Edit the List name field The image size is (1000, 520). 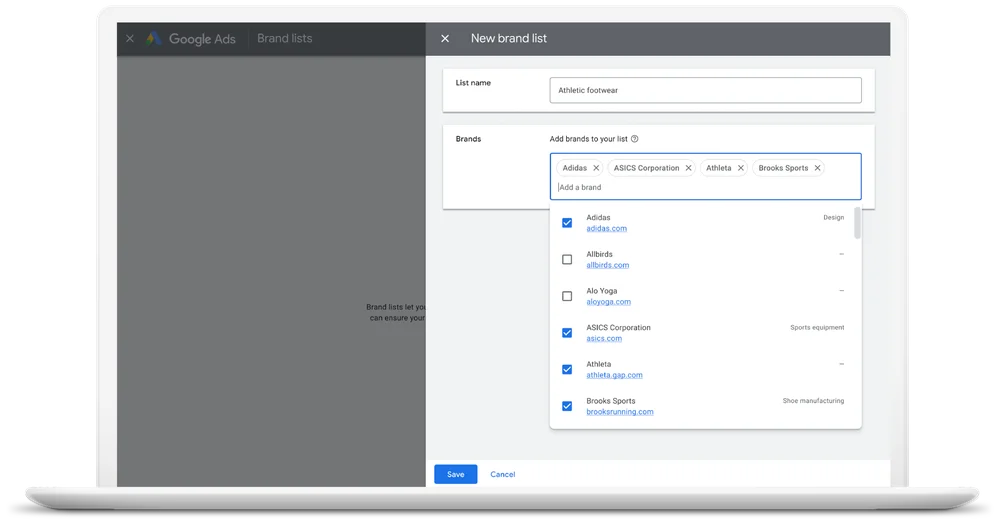pos(705,90)
